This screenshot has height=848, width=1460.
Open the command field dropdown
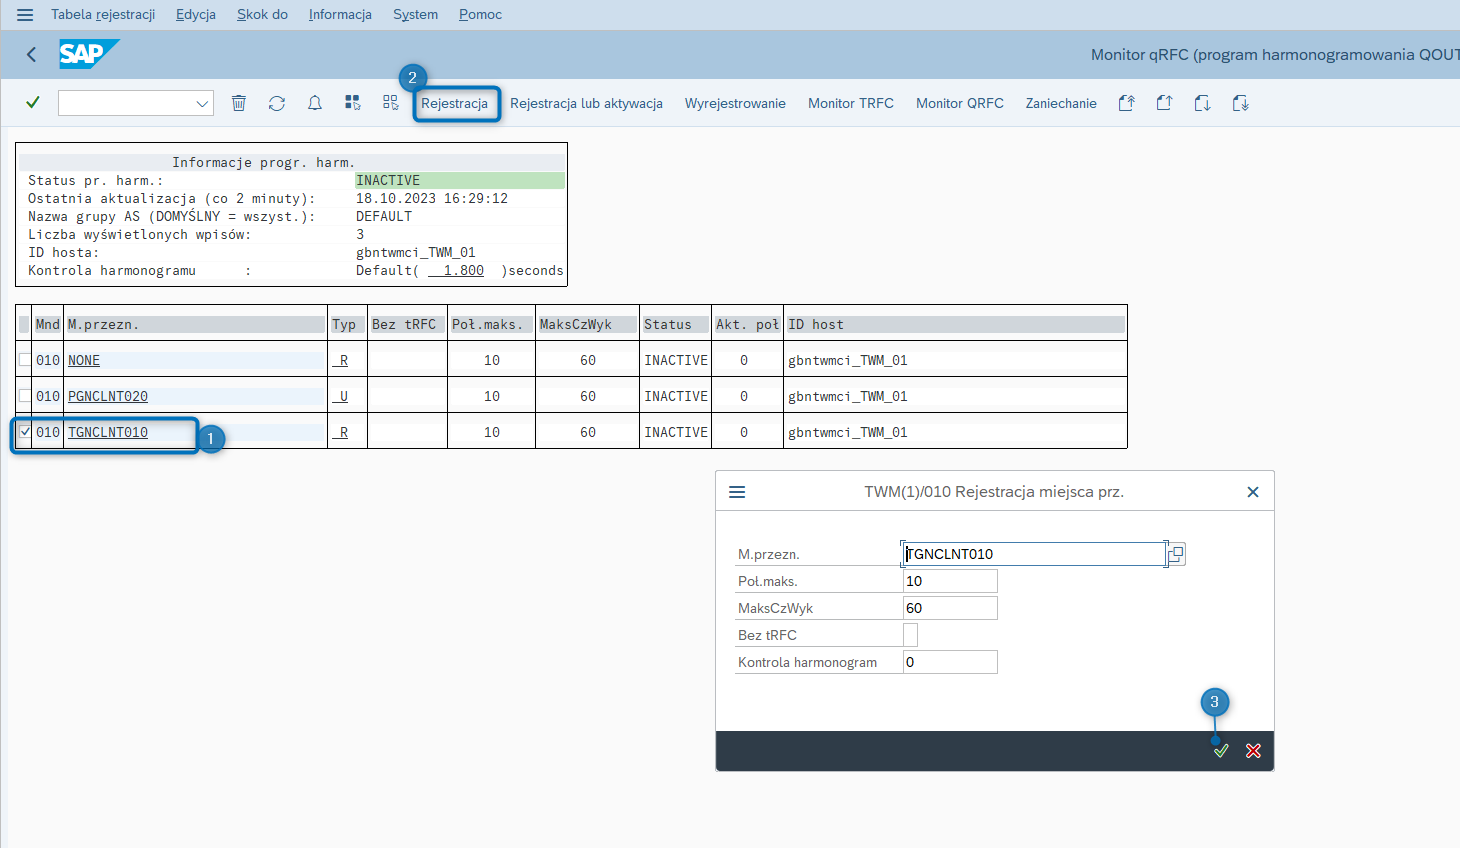202,103
